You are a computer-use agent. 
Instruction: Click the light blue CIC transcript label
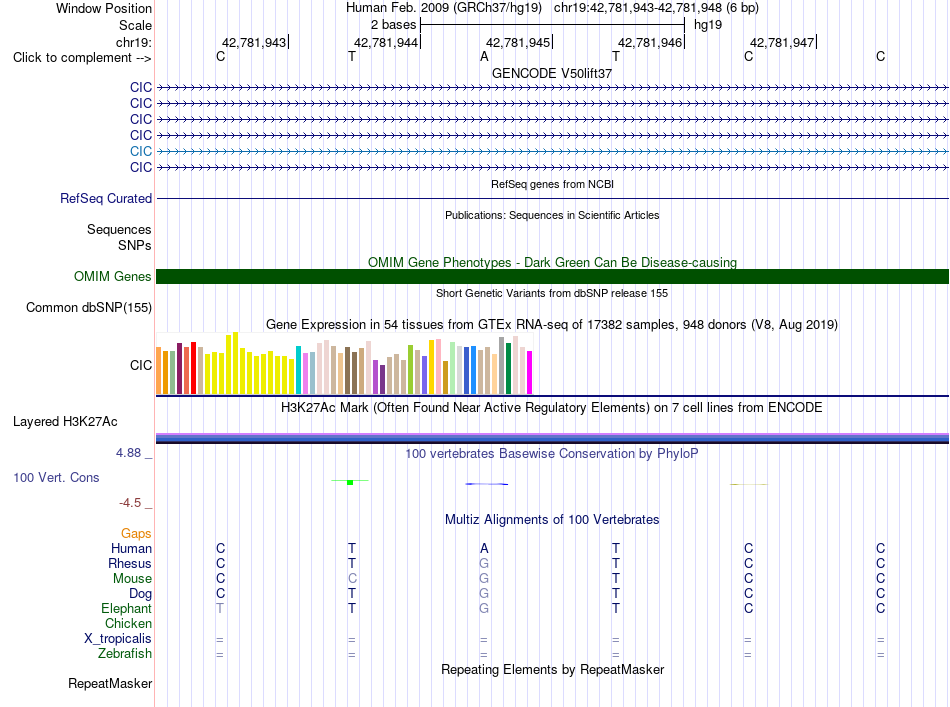point(141,151)
